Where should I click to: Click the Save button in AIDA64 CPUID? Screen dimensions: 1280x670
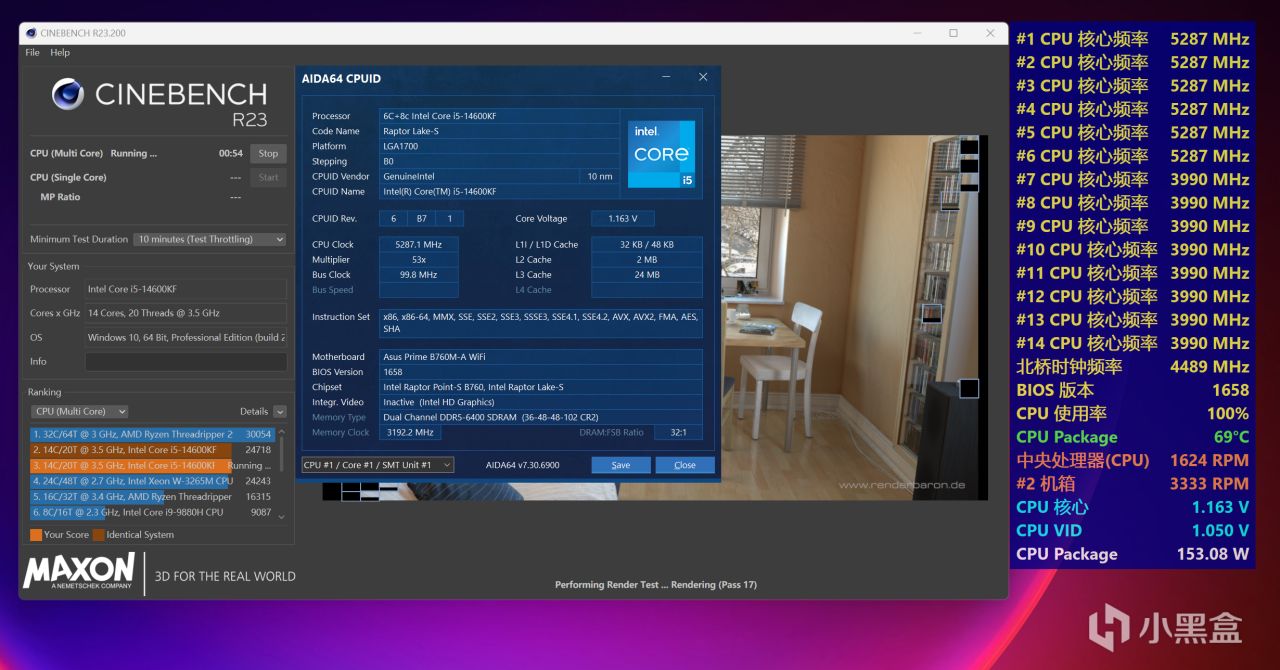621,465
